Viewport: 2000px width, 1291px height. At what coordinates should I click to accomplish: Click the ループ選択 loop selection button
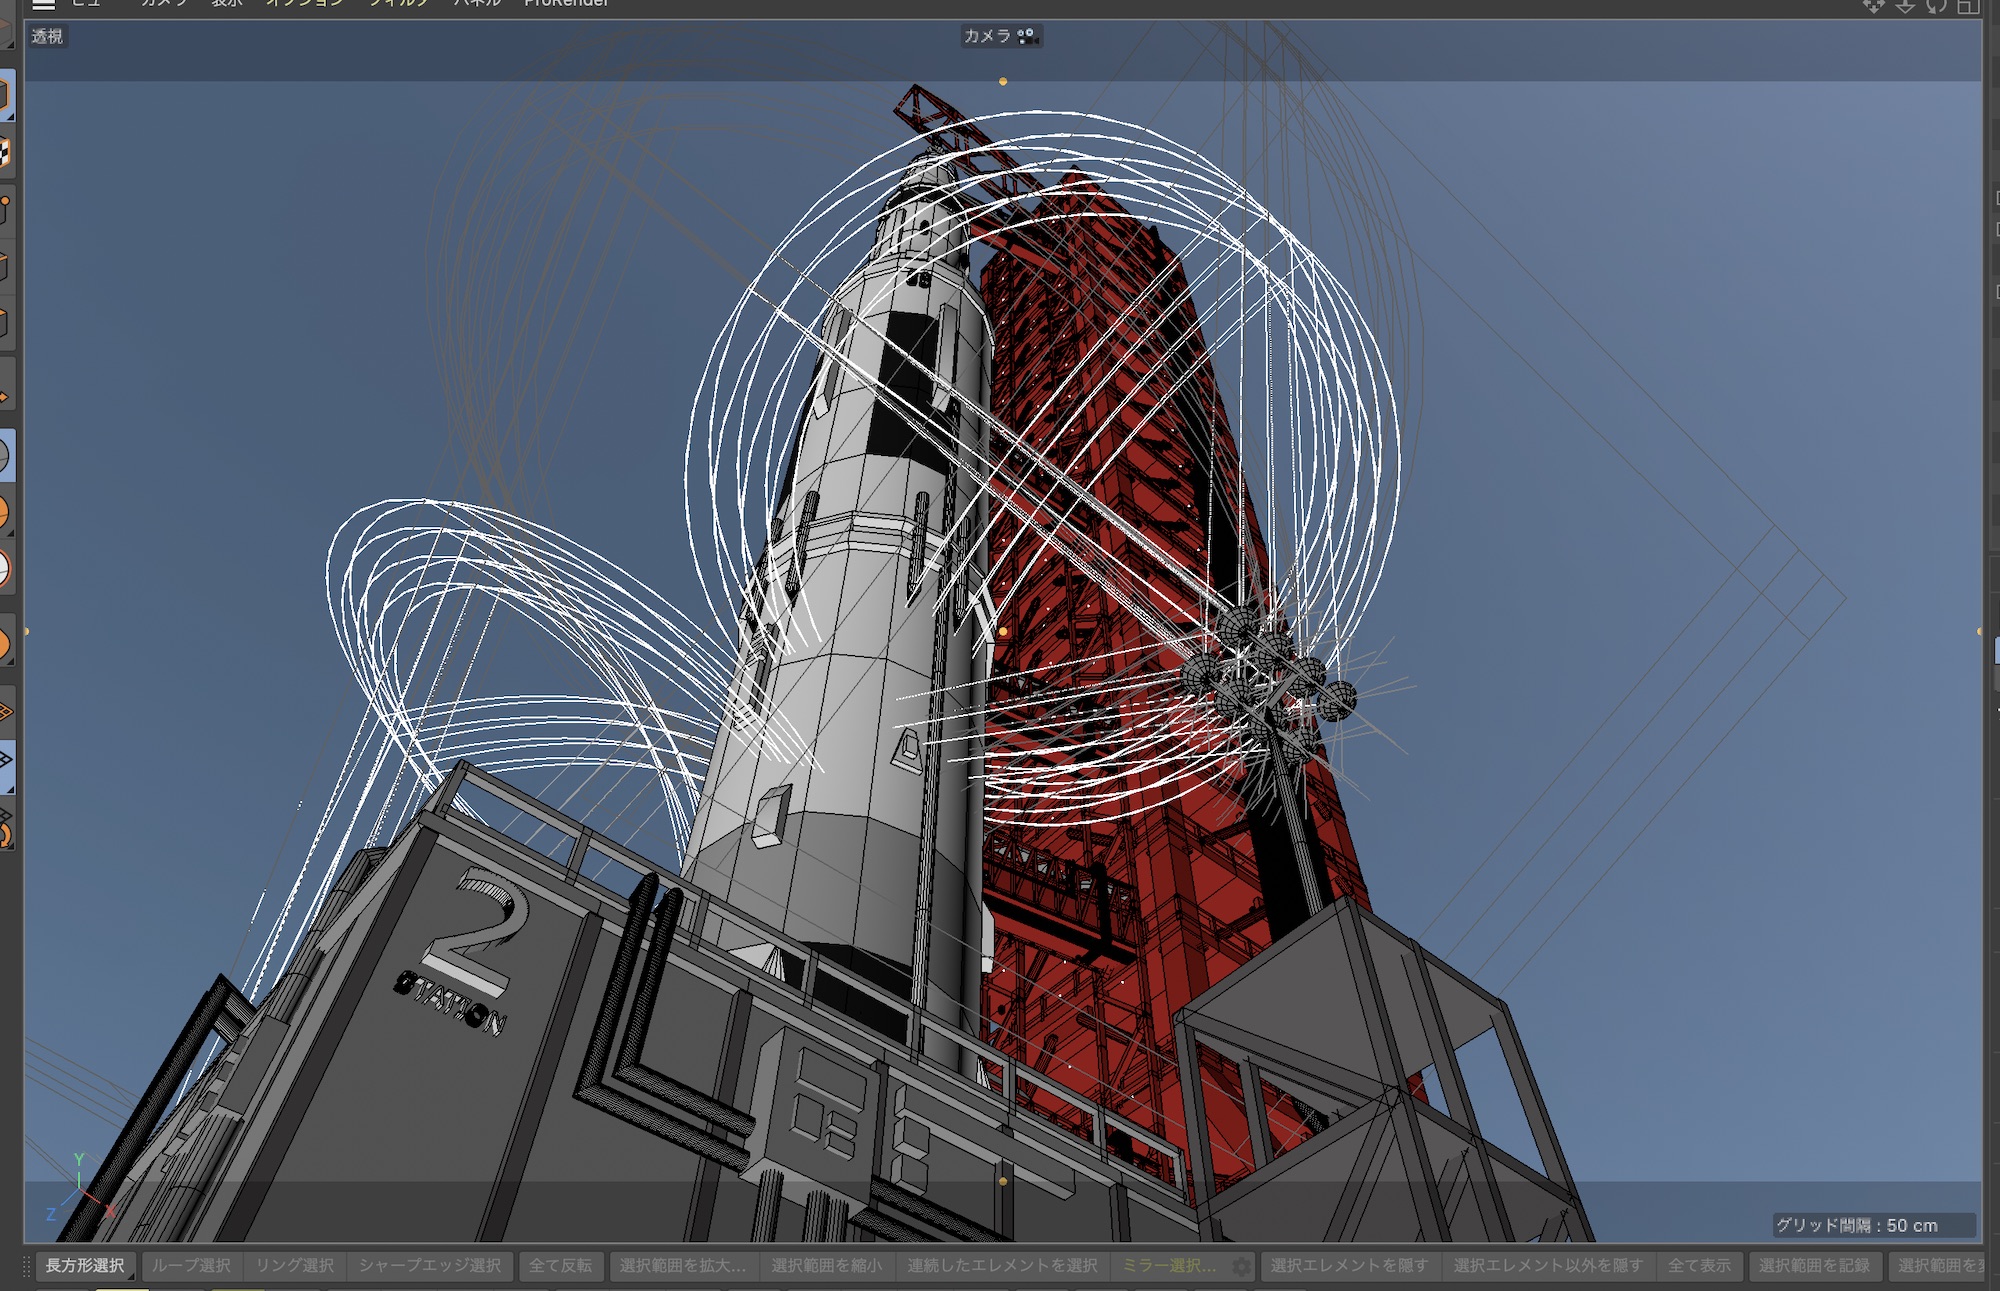pyautogui.click(x=191, y=1266)
